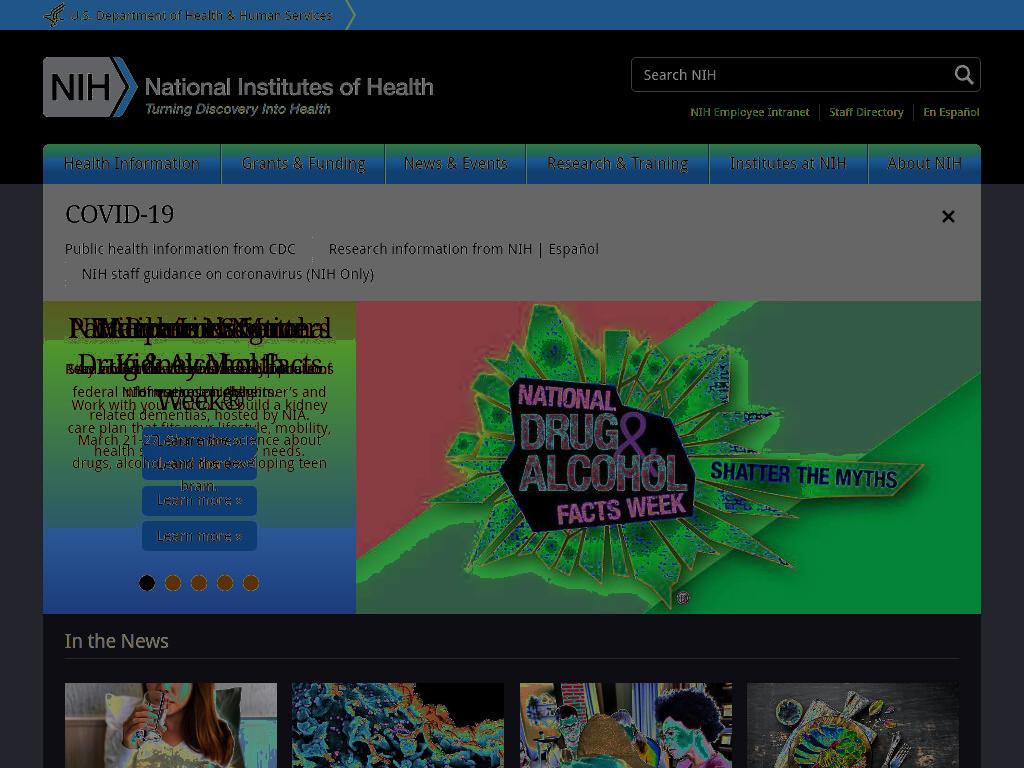Open the Research & Training menu
1024x768 pixels.
(618, 163)
